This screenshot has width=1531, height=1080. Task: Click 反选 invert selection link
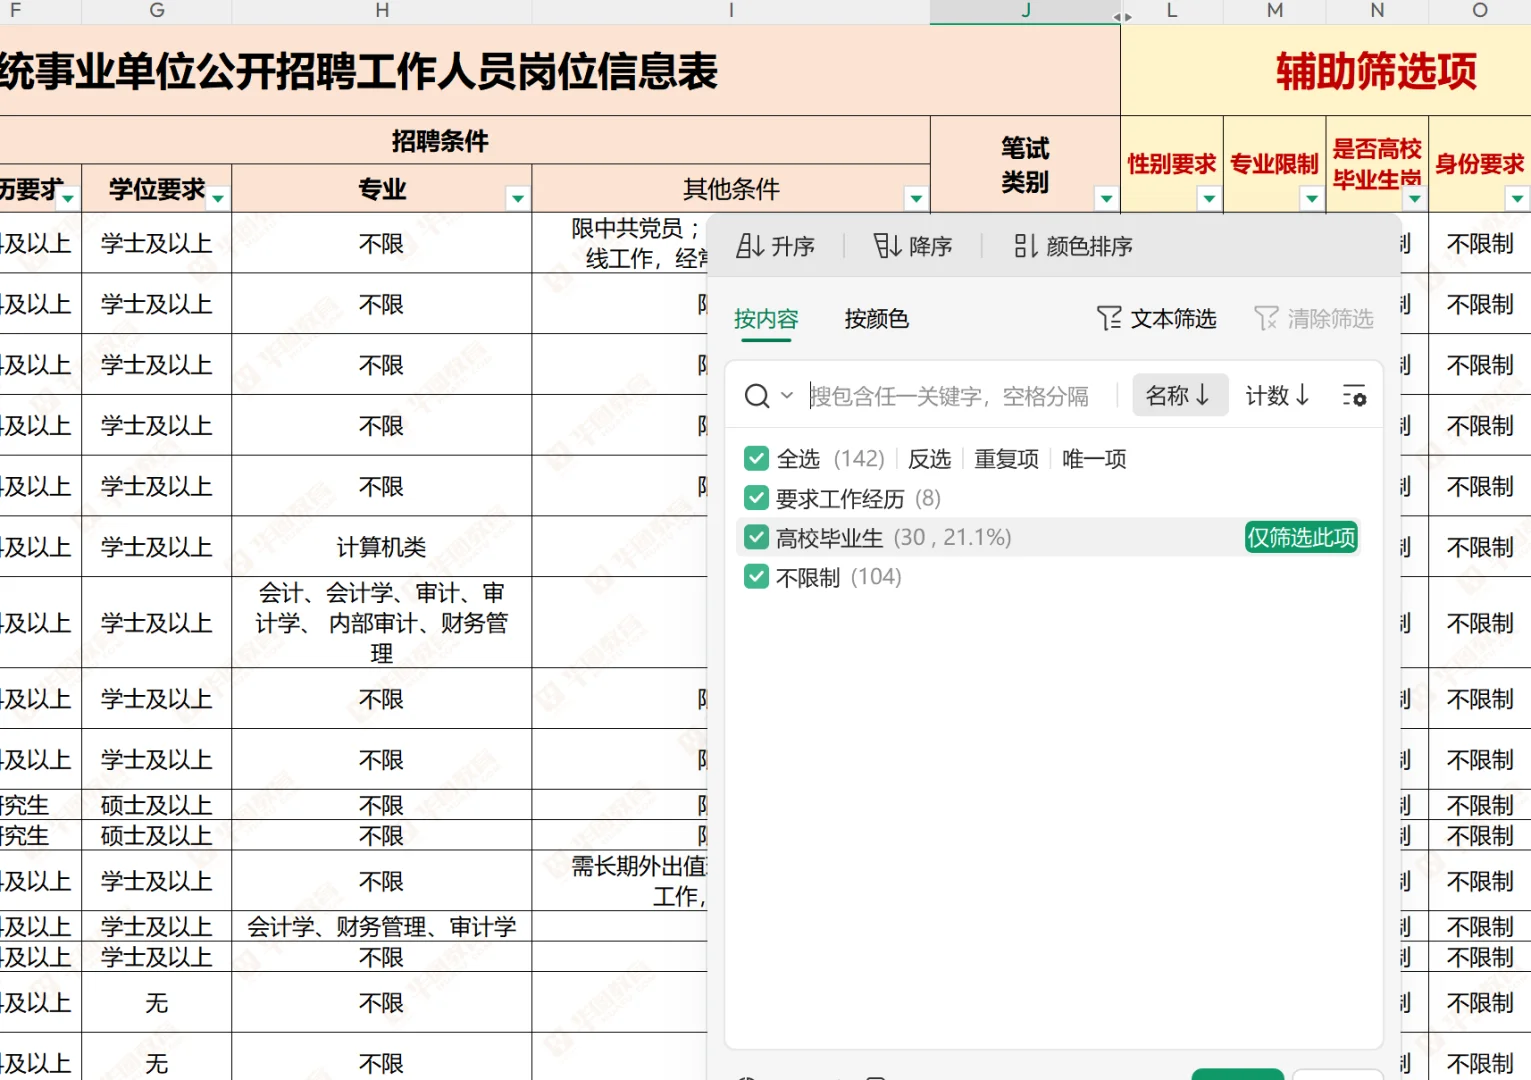click(x=929, y=459)
